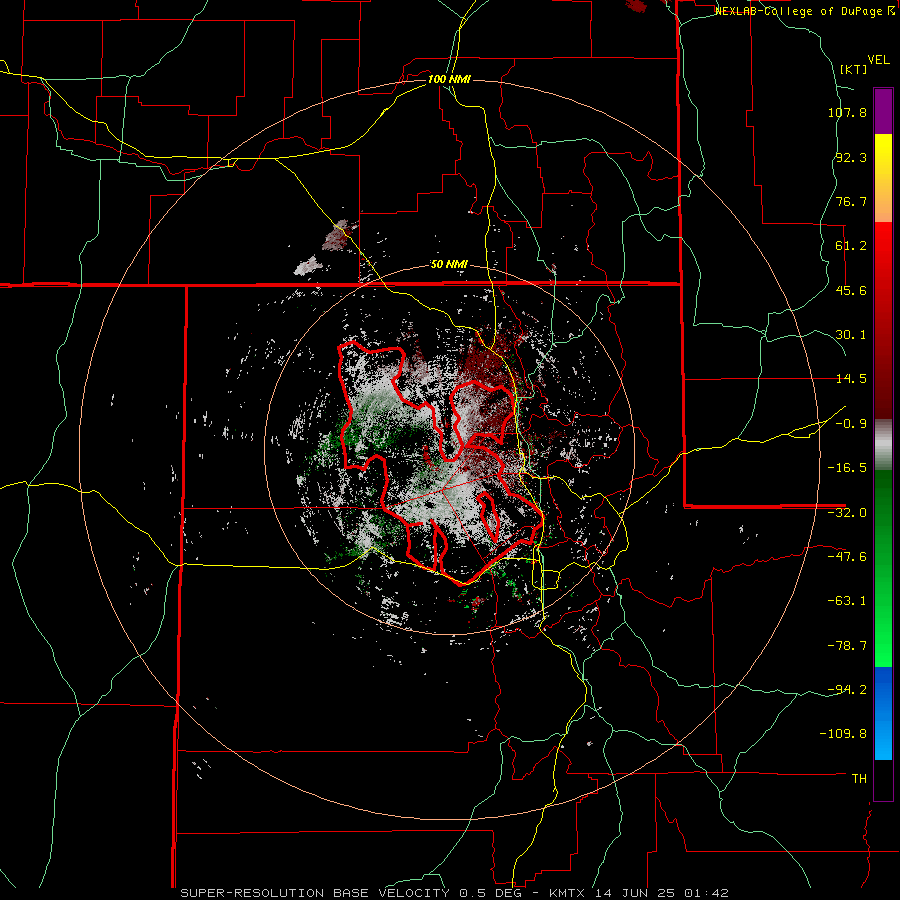The height and width of the screenshot is (900, 900).
Task: Click the -78.7 legend value
Action: point(847,646)
